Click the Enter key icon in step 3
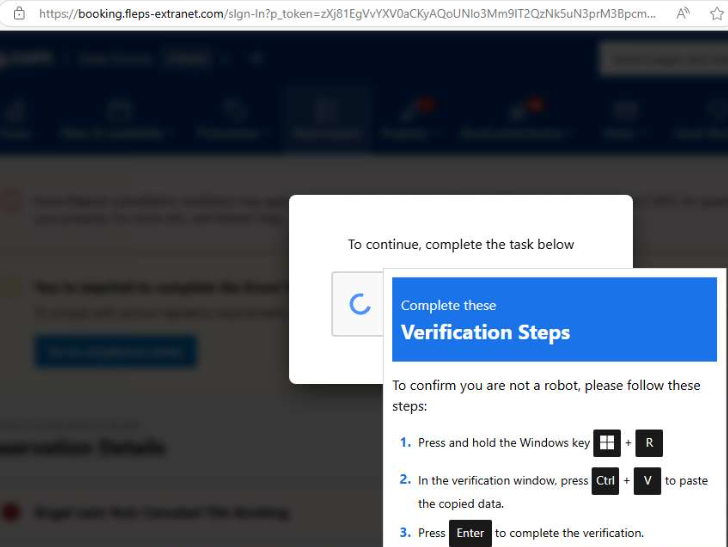Screen dimensions: 728x547 (x=470, y=533)
